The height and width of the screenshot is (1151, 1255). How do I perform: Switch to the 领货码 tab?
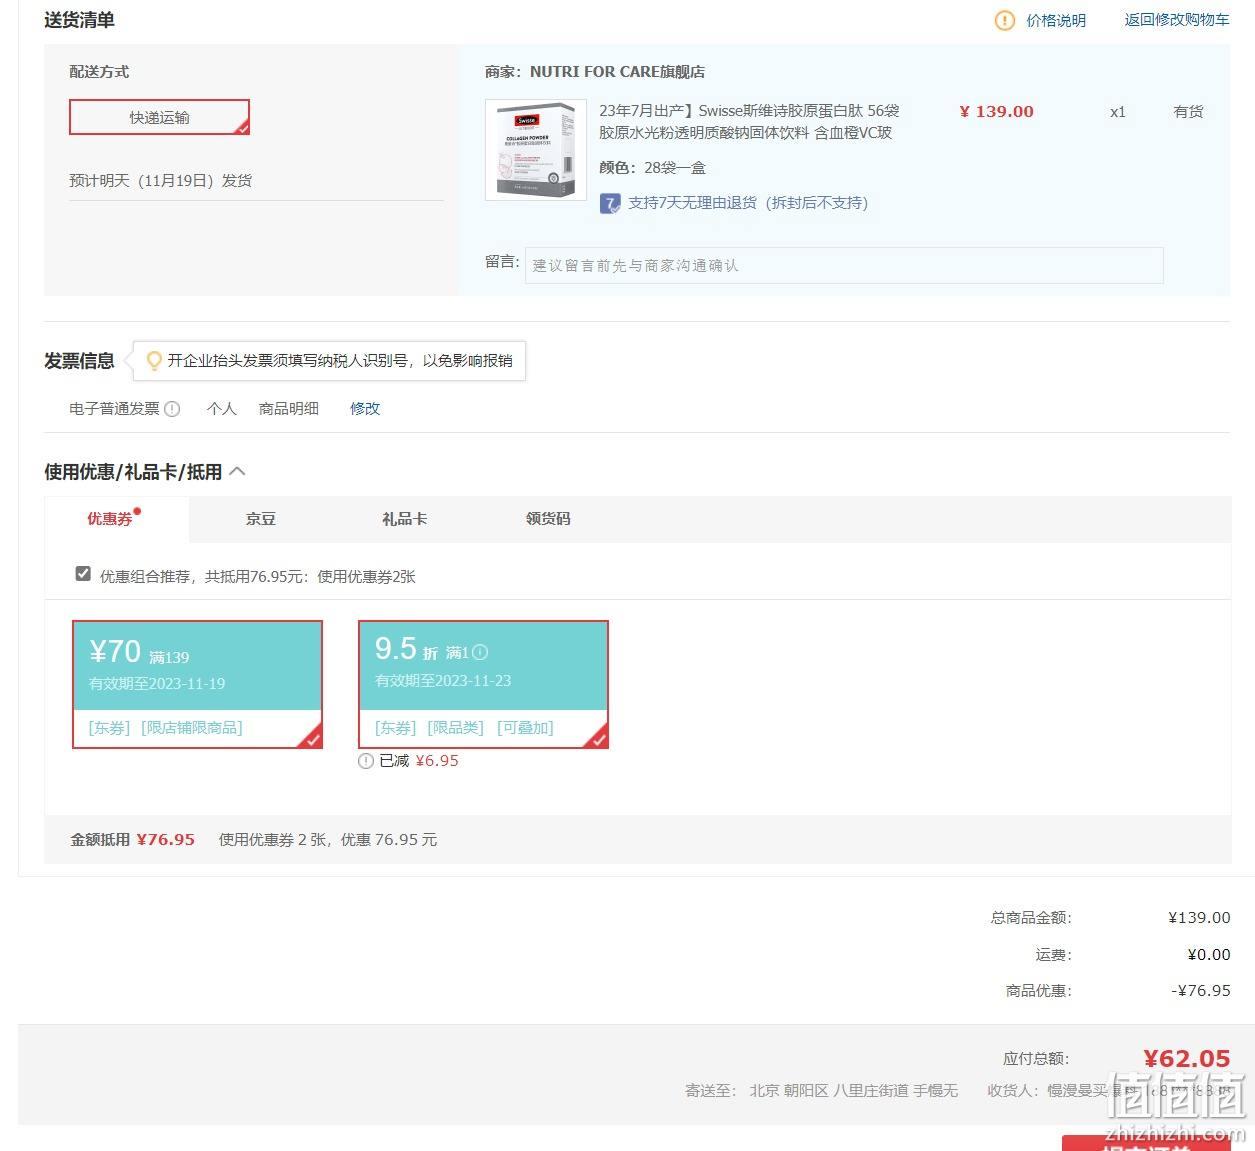point(548,518)
